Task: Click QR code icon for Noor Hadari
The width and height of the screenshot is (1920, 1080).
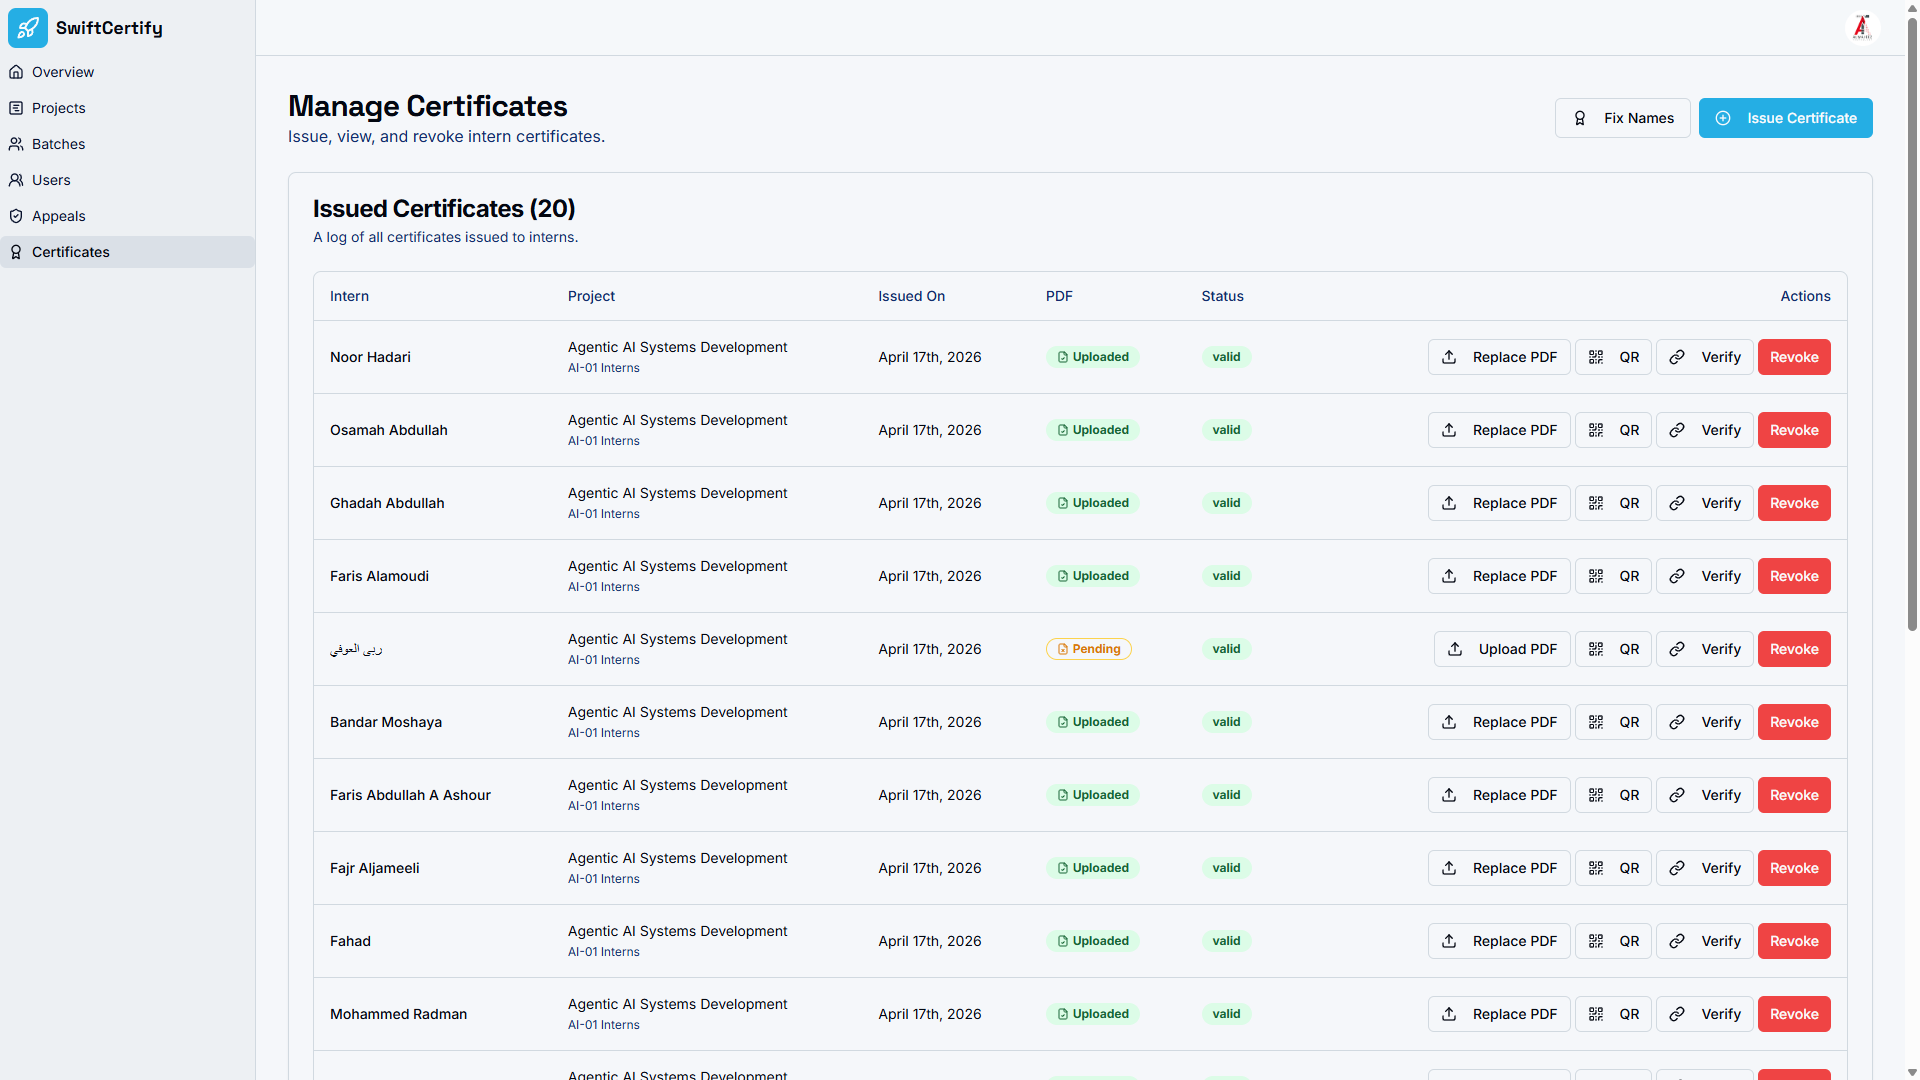Action: tap(1596, 357)
